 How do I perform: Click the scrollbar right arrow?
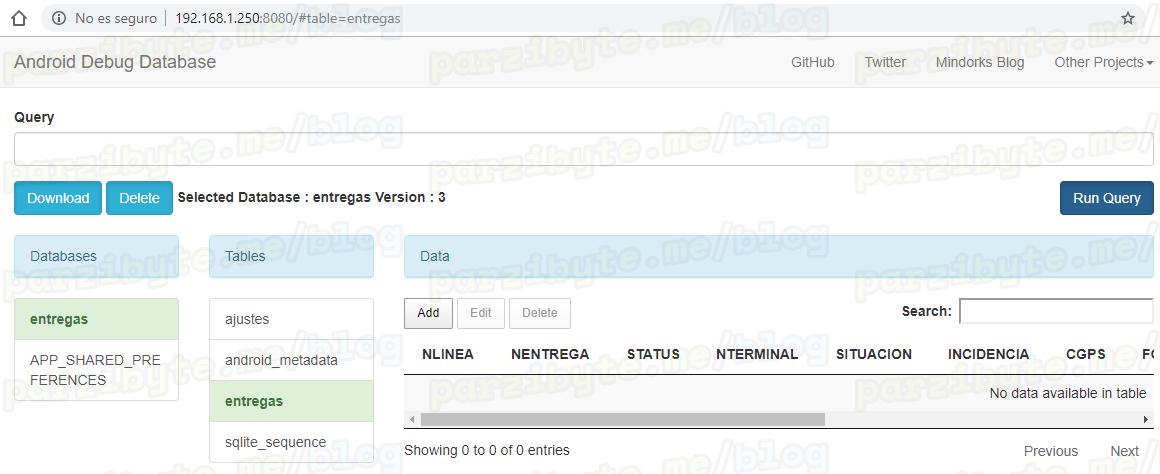pyautogui.click(x=1146, y=419)
